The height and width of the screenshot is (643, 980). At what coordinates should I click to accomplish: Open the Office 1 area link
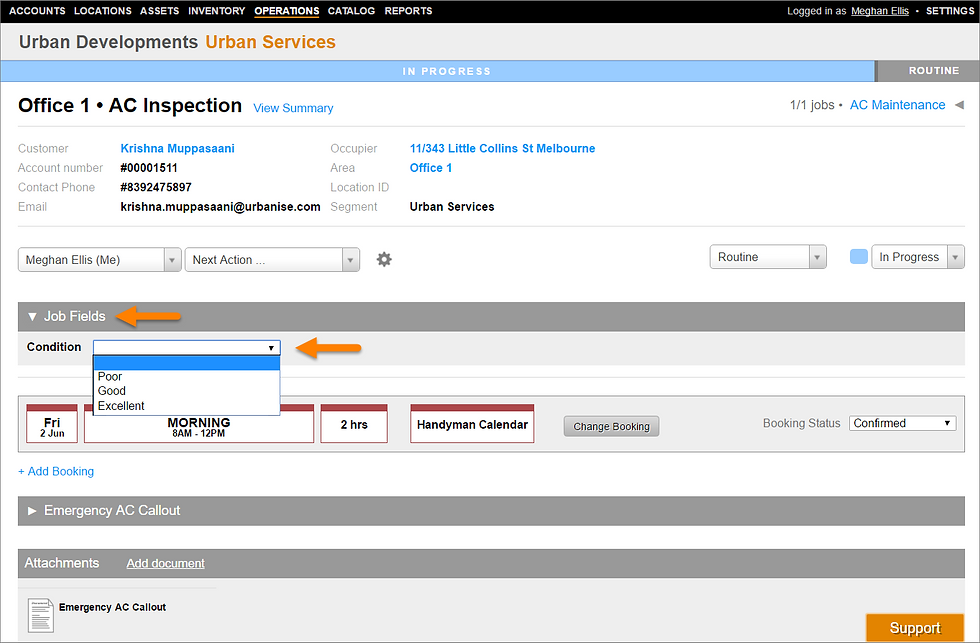431,167
